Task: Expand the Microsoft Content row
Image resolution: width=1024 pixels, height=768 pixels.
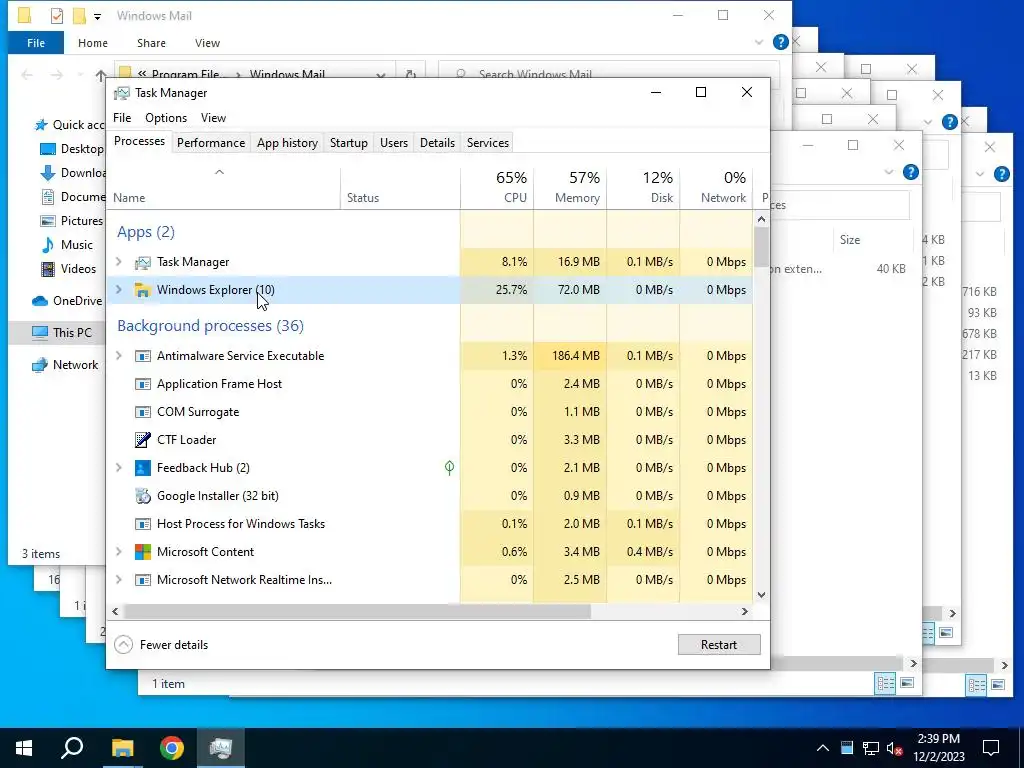Action: pos(119,552)
